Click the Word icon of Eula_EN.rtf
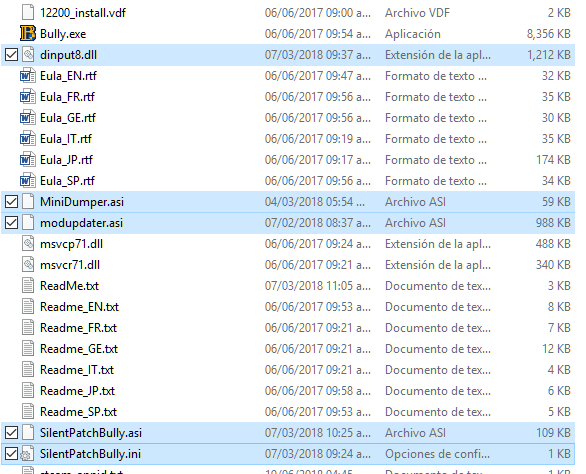 point(28,76)
